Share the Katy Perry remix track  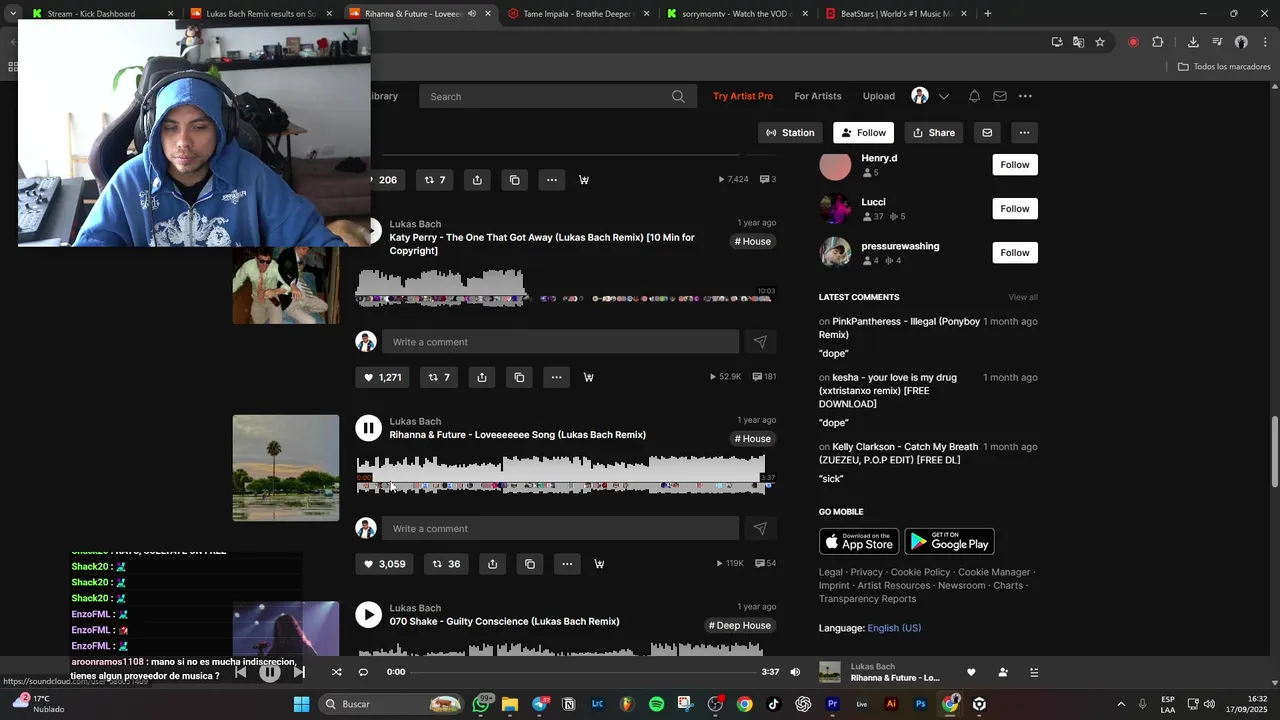point(482,377)
